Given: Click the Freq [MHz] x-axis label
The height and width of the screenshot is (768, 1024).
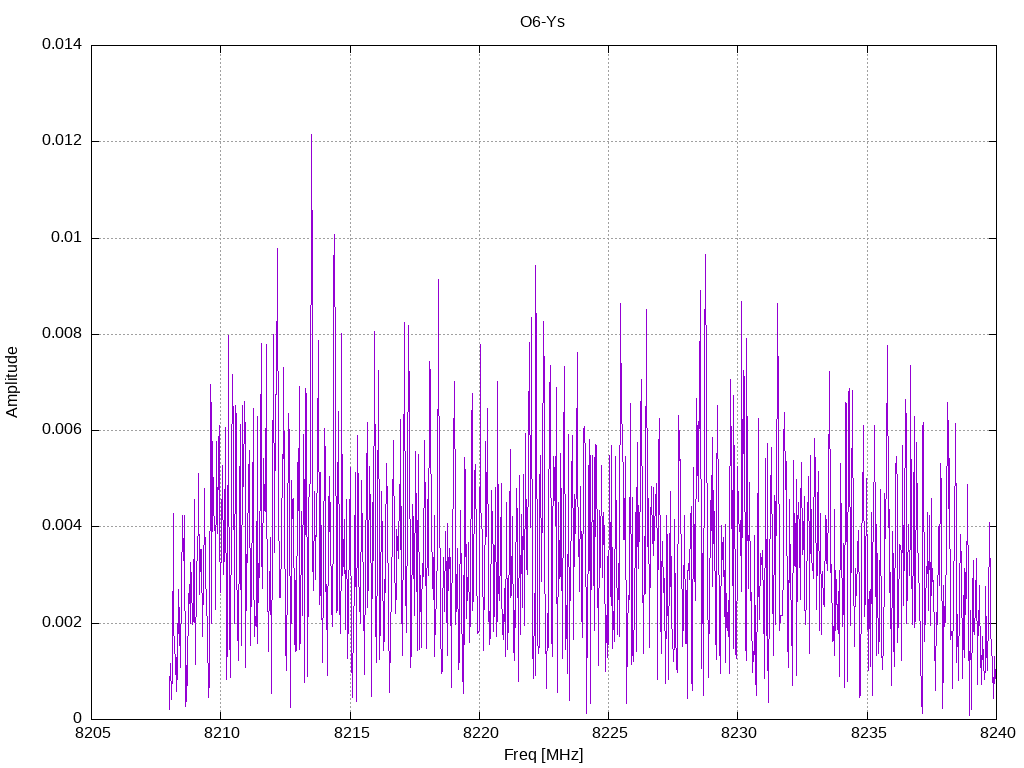Looking at the screenshot, I should 543,755.
